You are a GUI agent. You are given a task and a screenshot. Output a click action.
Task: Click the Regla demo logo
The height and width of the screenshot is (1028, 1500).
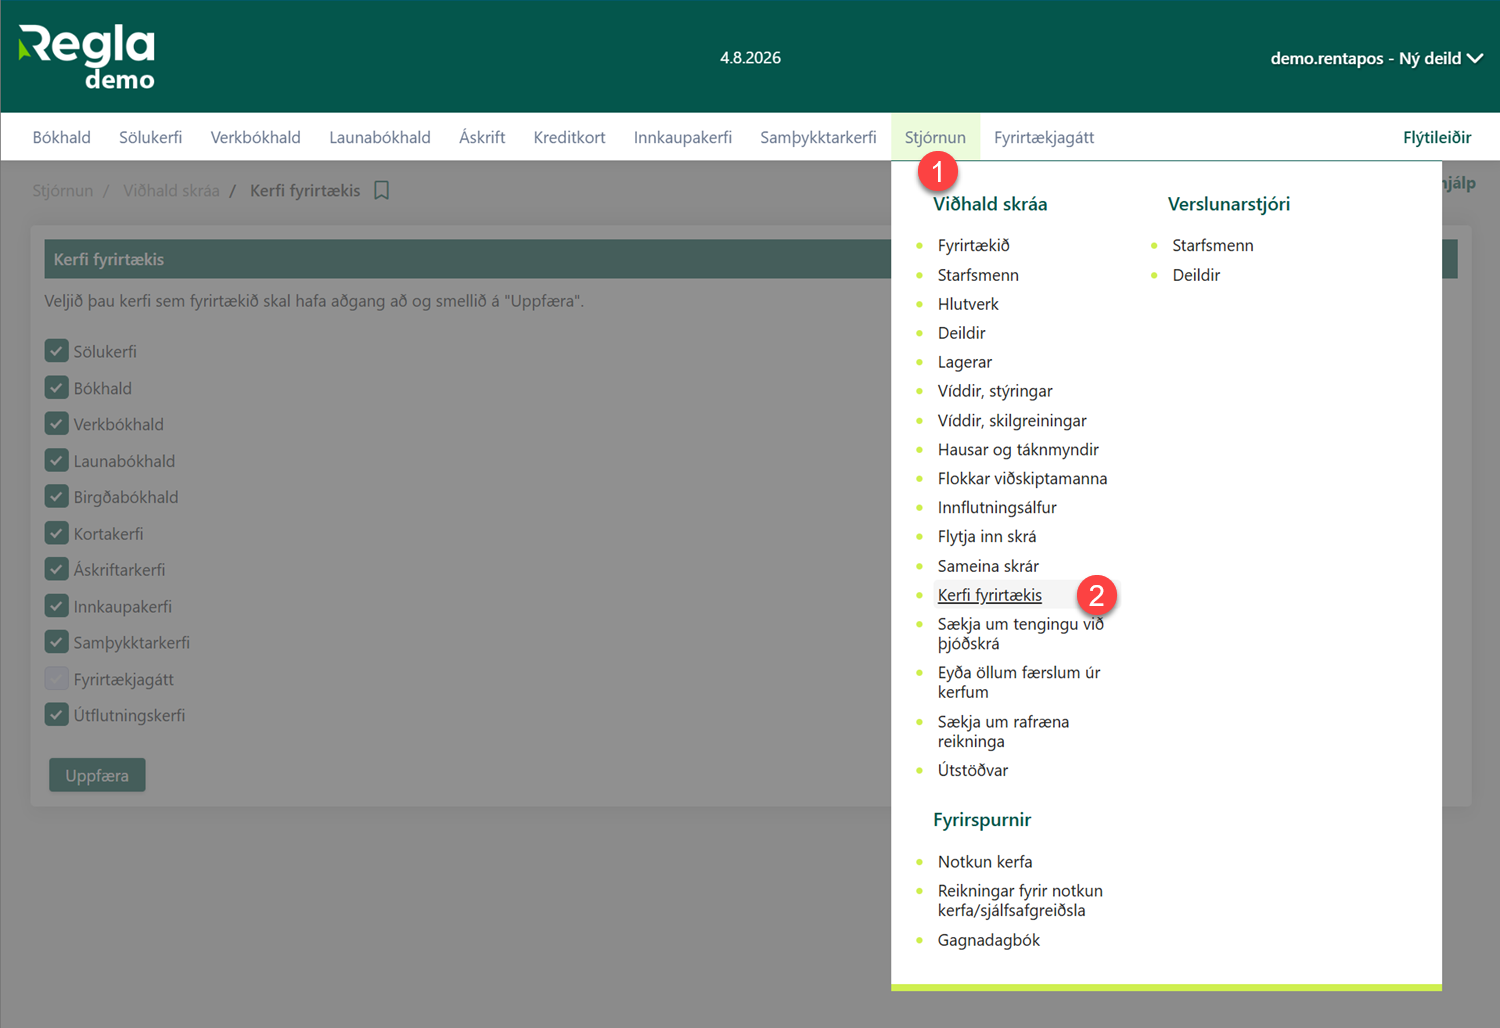87,57
